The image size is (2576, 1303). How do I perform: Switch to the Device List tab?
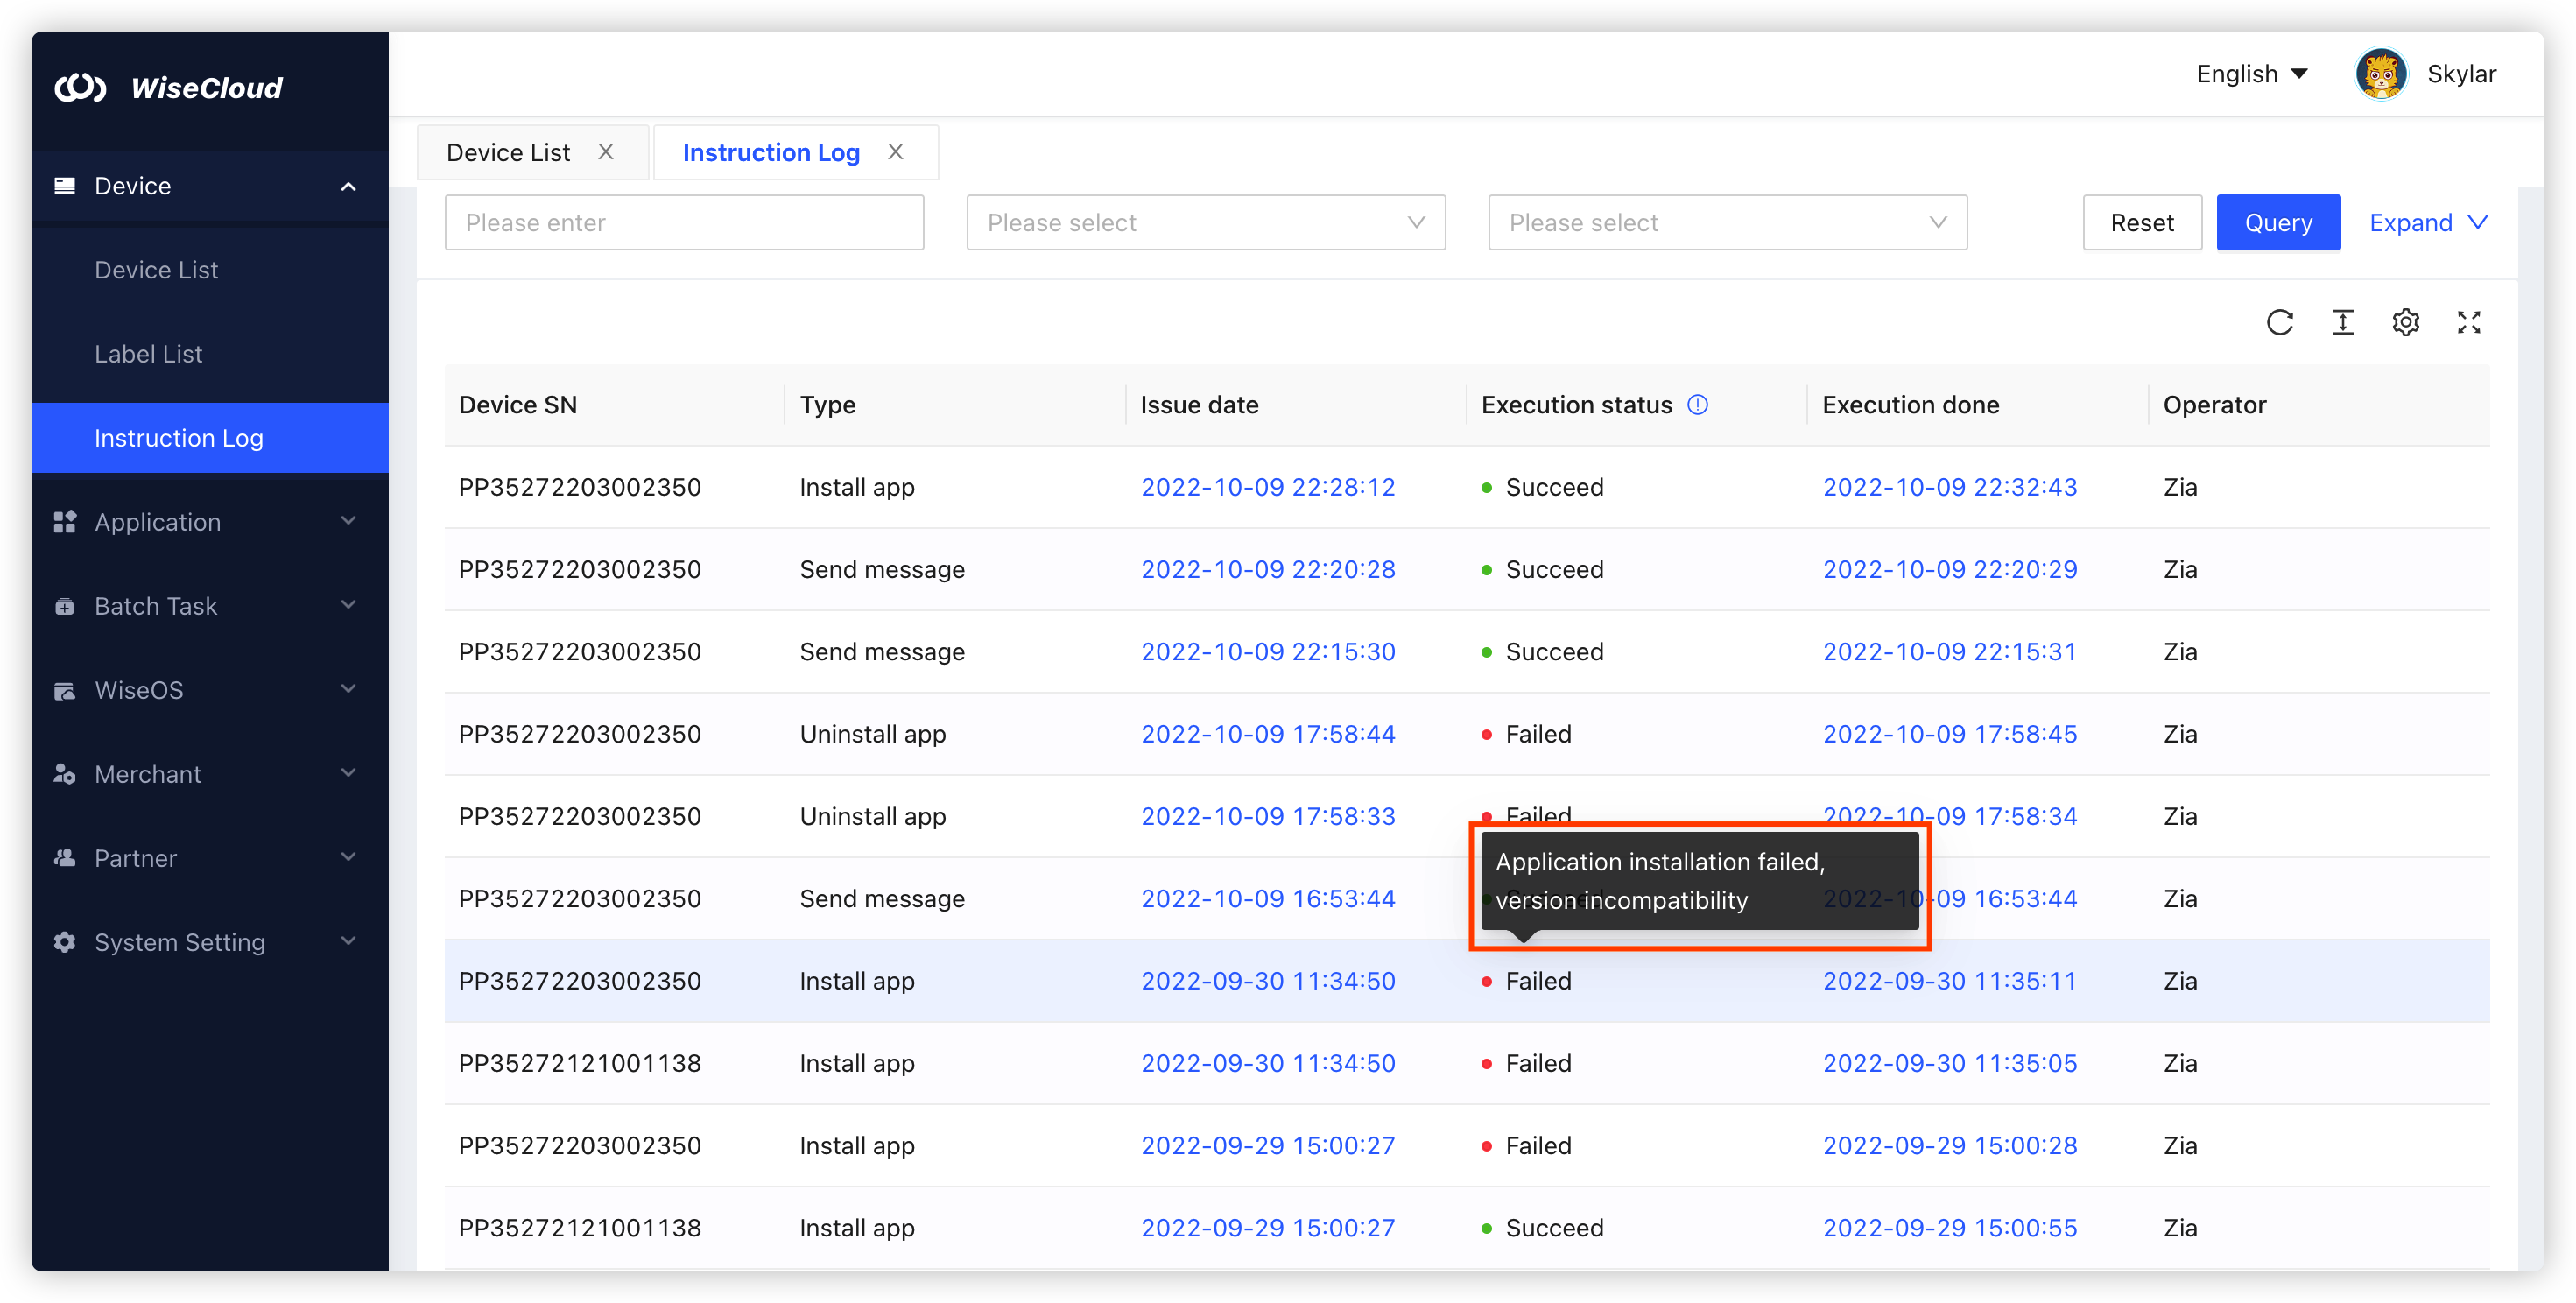[508, 152]
